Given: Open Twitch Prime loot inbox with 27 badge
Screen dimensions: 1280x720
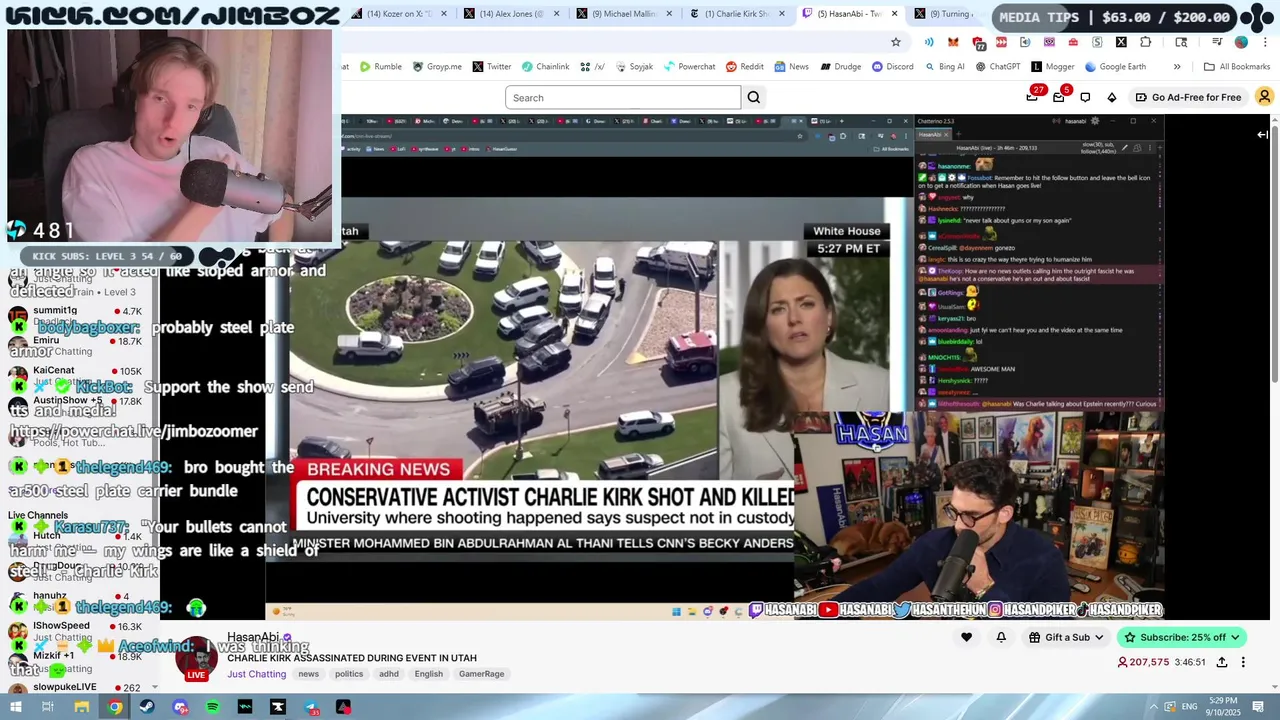Looking at the screenshot, I should pyautogui.click(x=1034, y=95).
